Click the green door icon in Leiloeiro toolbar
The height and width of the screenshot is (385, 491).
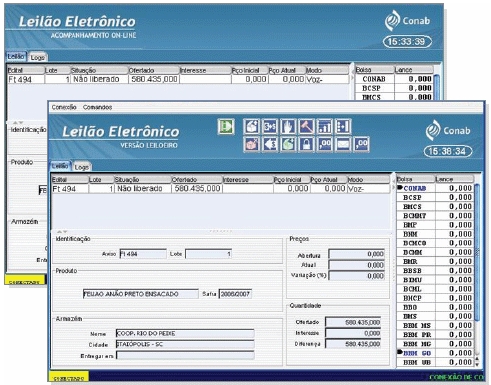(x=226, y=127)
